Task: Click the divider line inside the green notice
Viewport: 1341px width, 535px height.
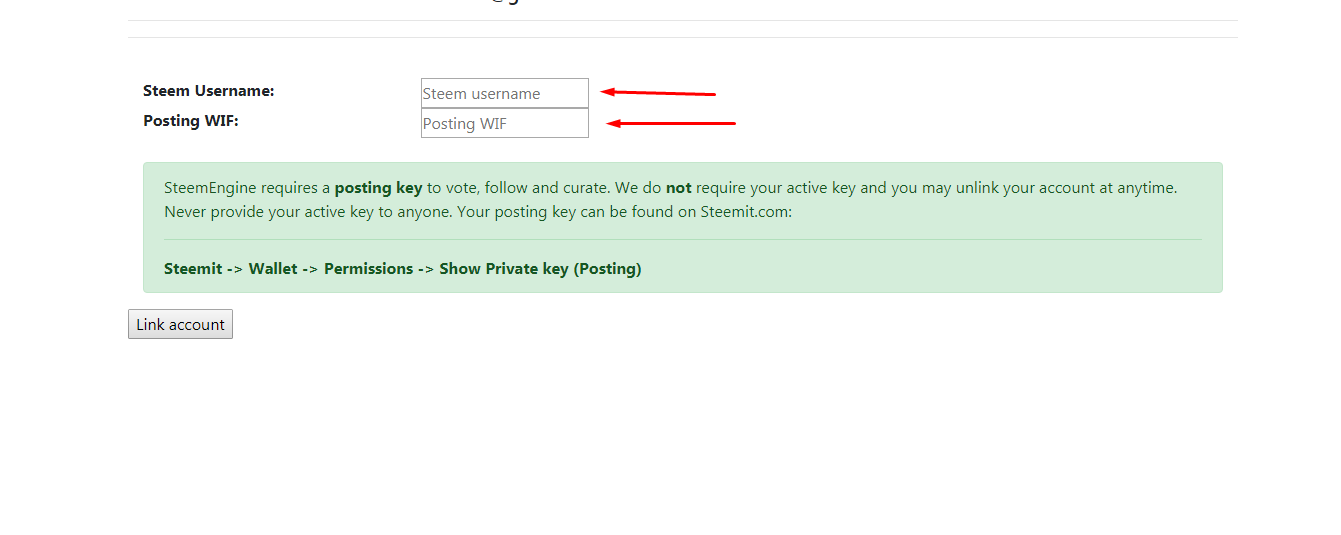Action: [x=683, y=240]
